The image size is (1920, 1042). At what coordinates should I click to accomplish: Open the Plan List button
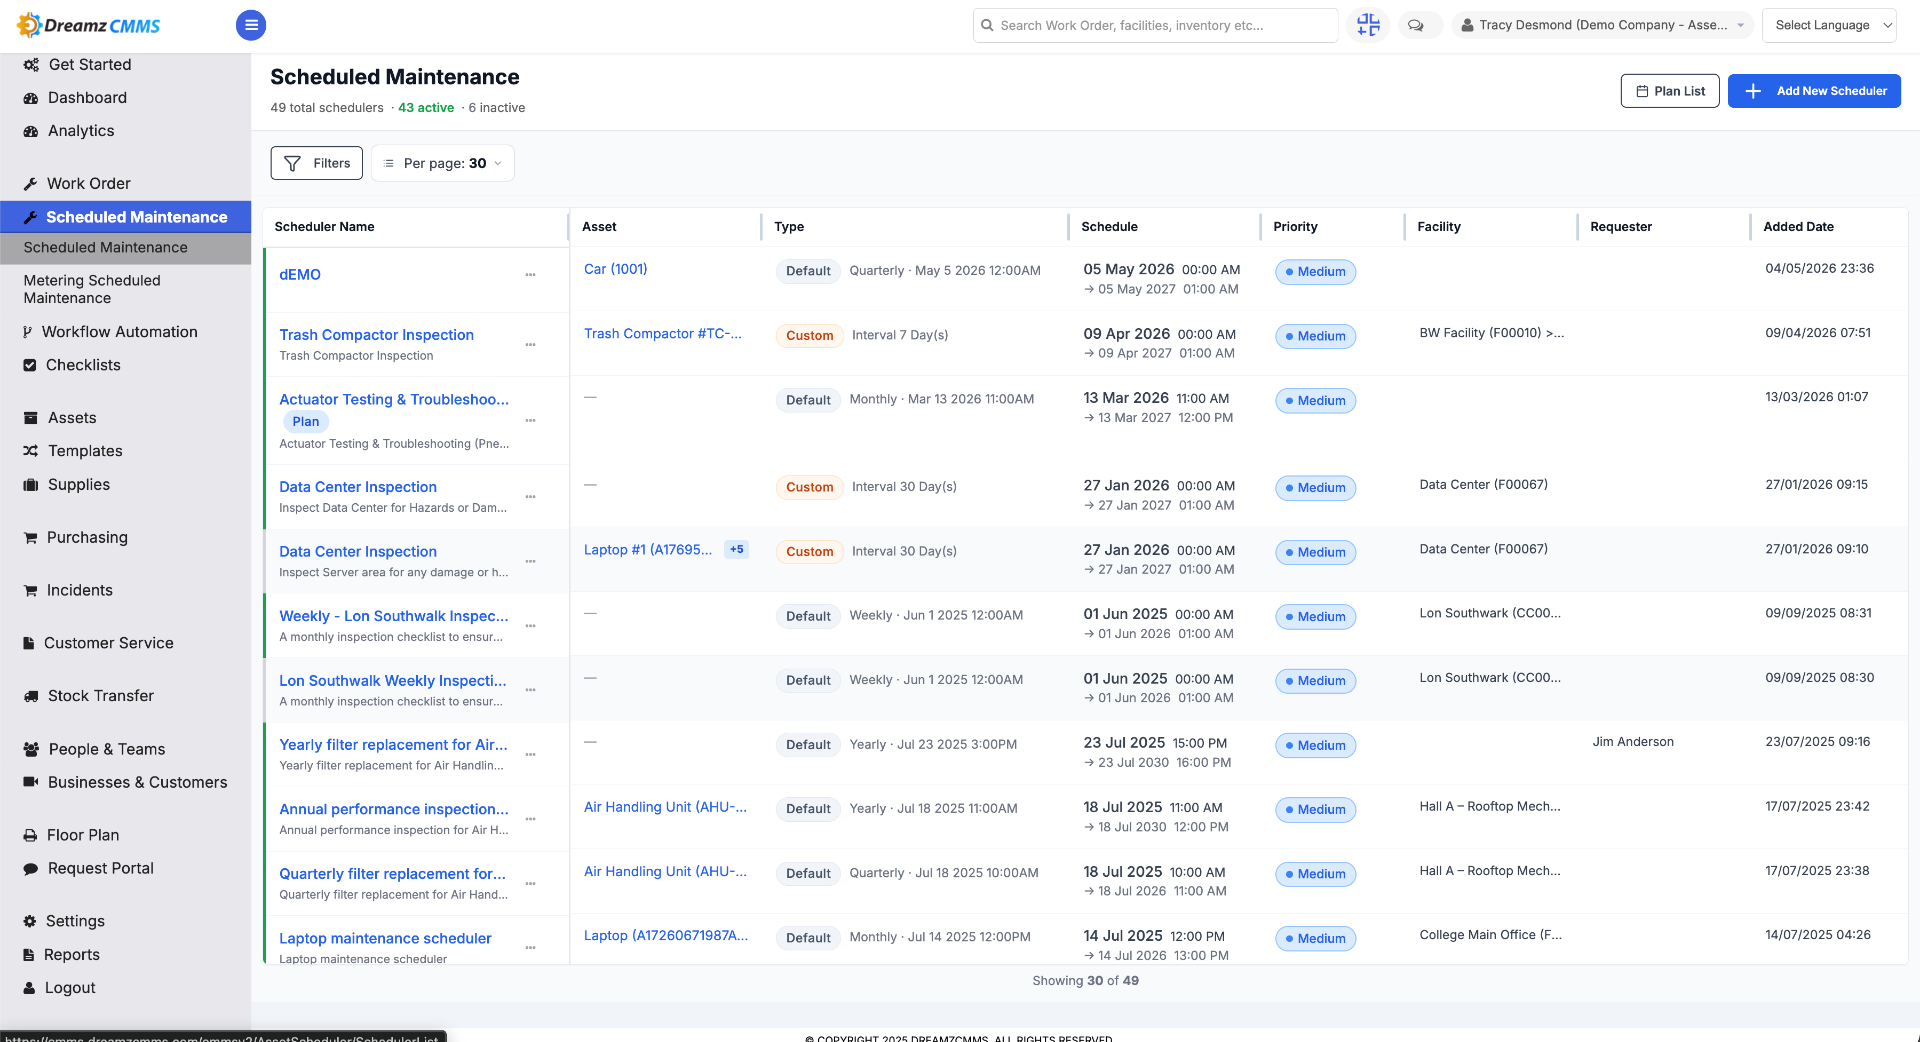(1670, 91)
